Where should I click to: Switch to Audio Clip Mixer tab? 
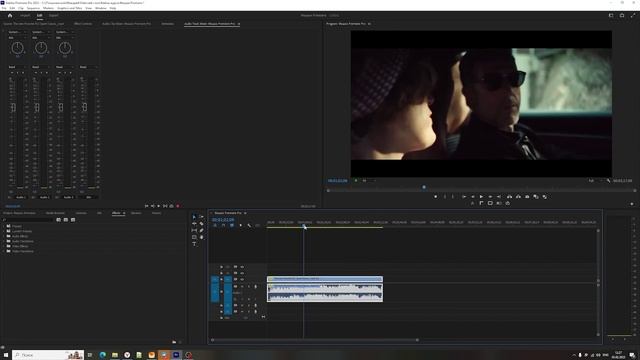coord(126,24)
